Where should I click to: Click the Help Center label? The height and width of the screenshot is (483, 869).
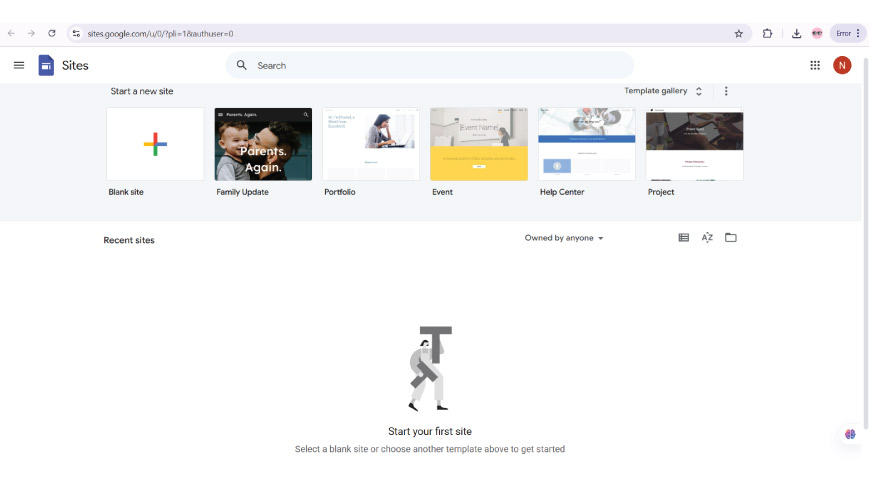(562, 192)
